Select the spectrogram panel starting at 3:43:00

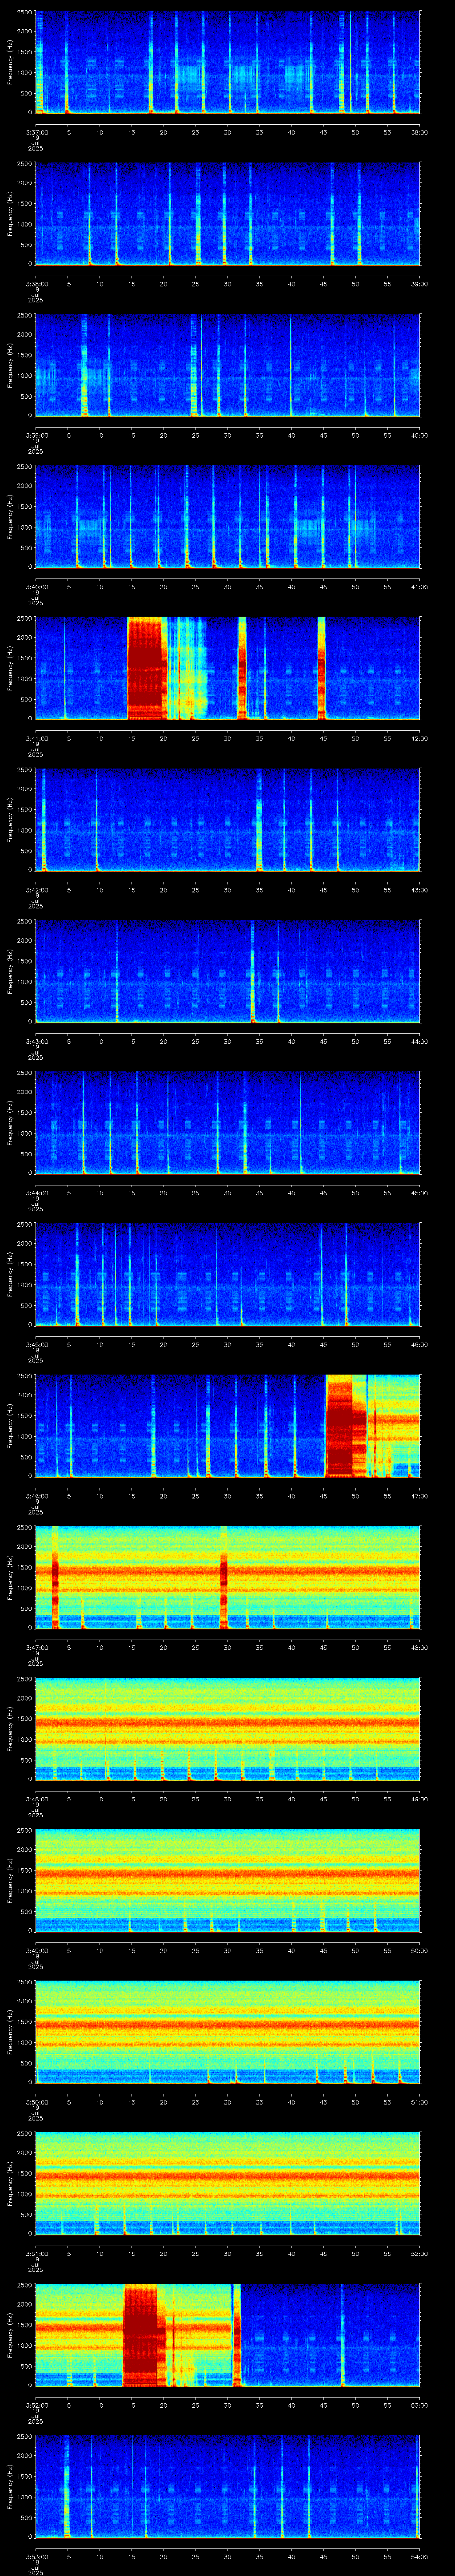click(x=227, y=971)
